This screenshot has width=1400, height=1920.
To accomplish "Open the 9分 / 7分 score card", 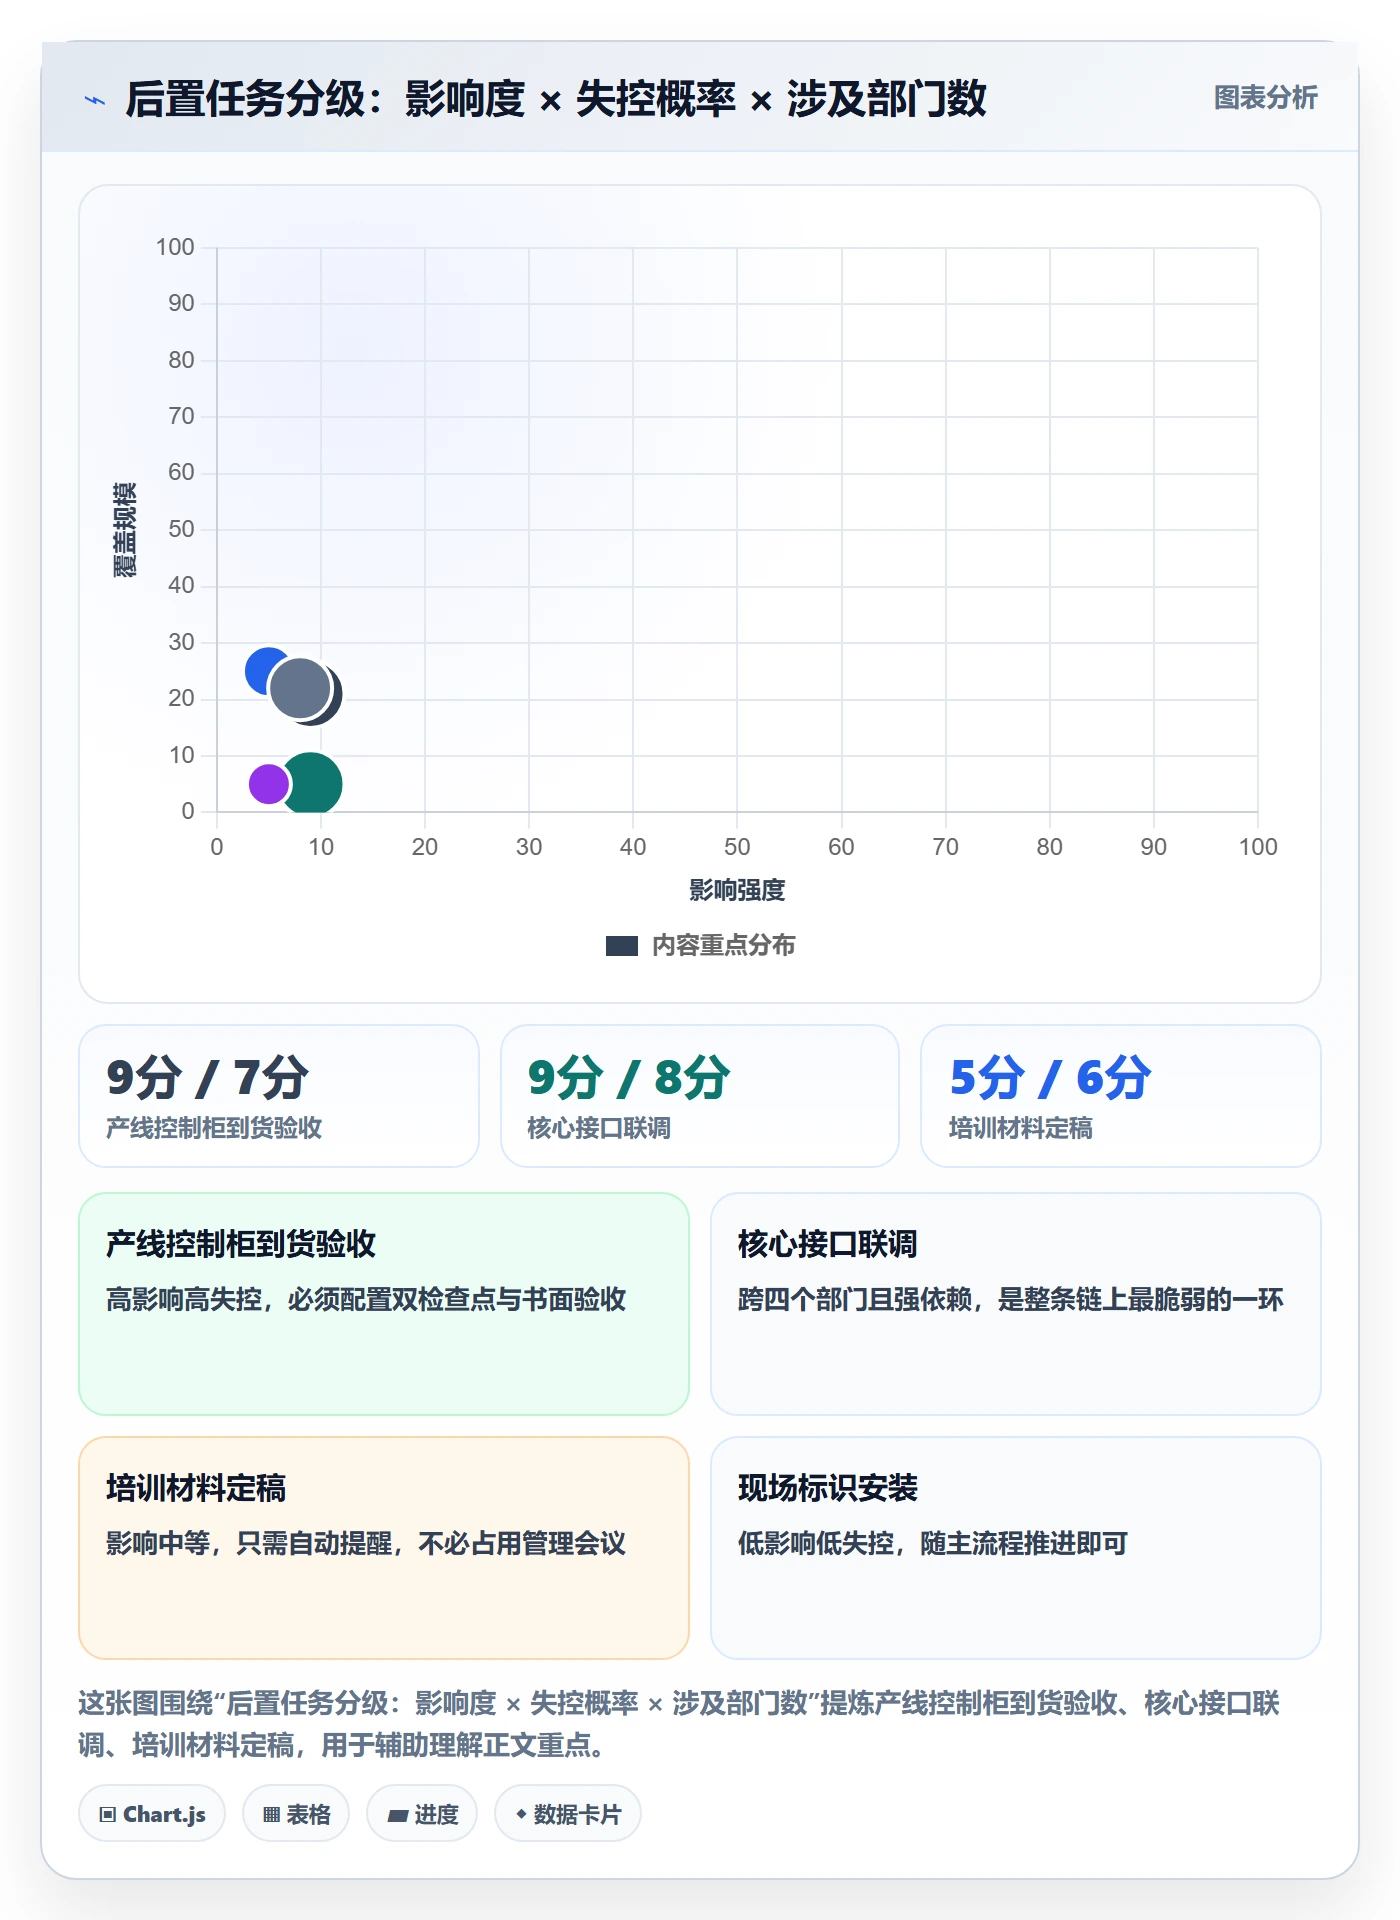I will [x=279, y=1096].
